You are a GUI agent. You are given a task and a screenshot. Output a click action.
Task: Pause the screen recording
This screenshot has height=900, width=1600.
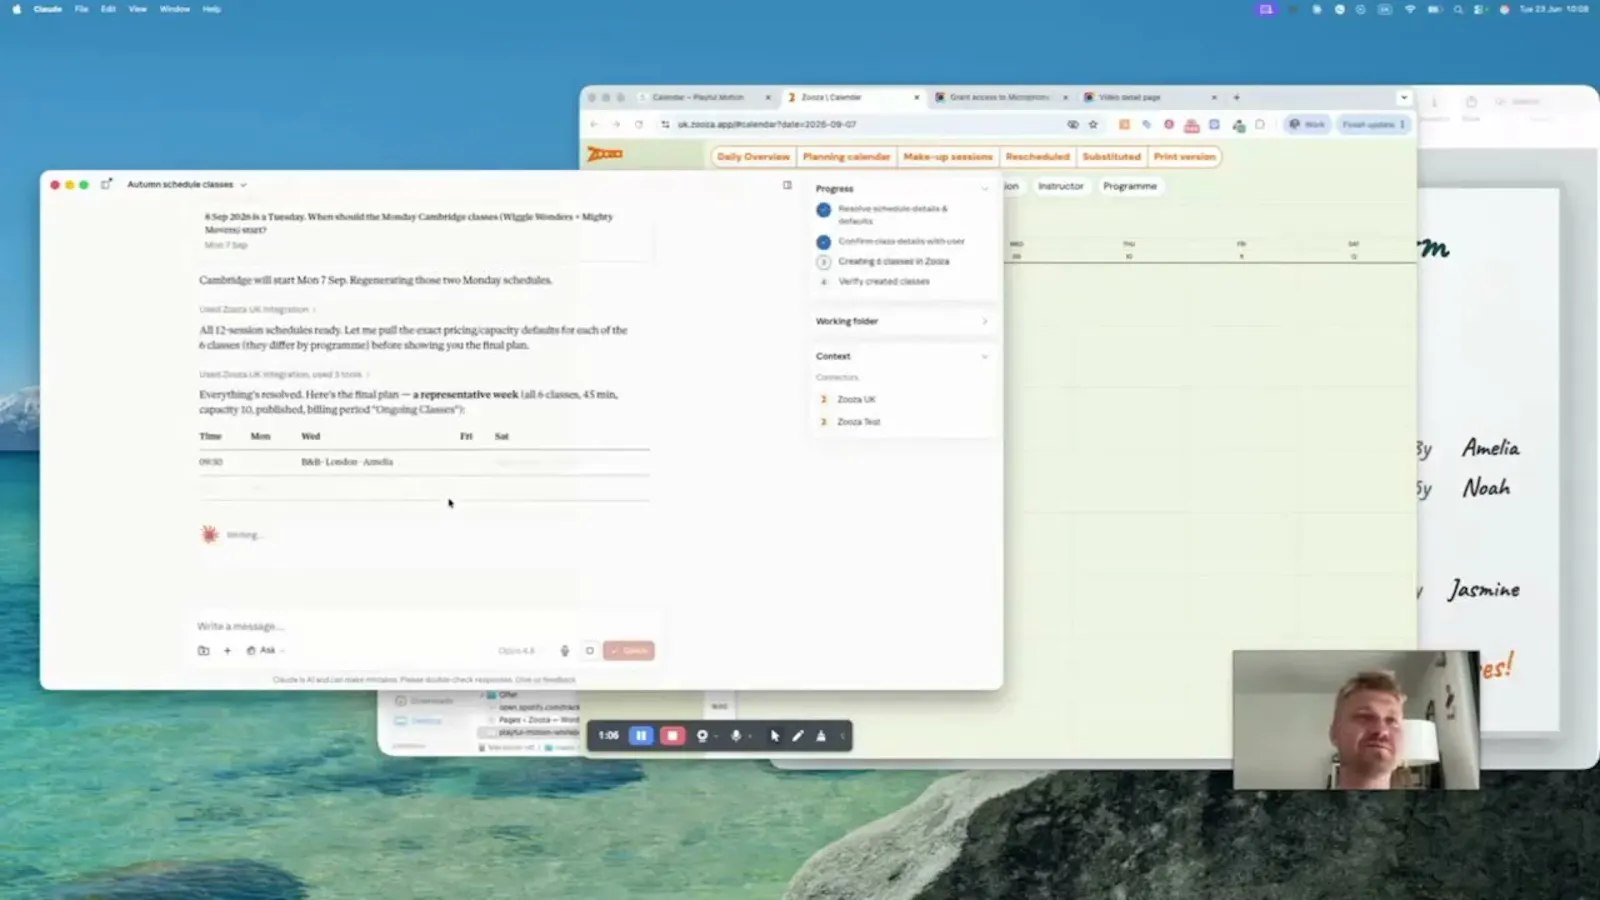coord(641,735)
